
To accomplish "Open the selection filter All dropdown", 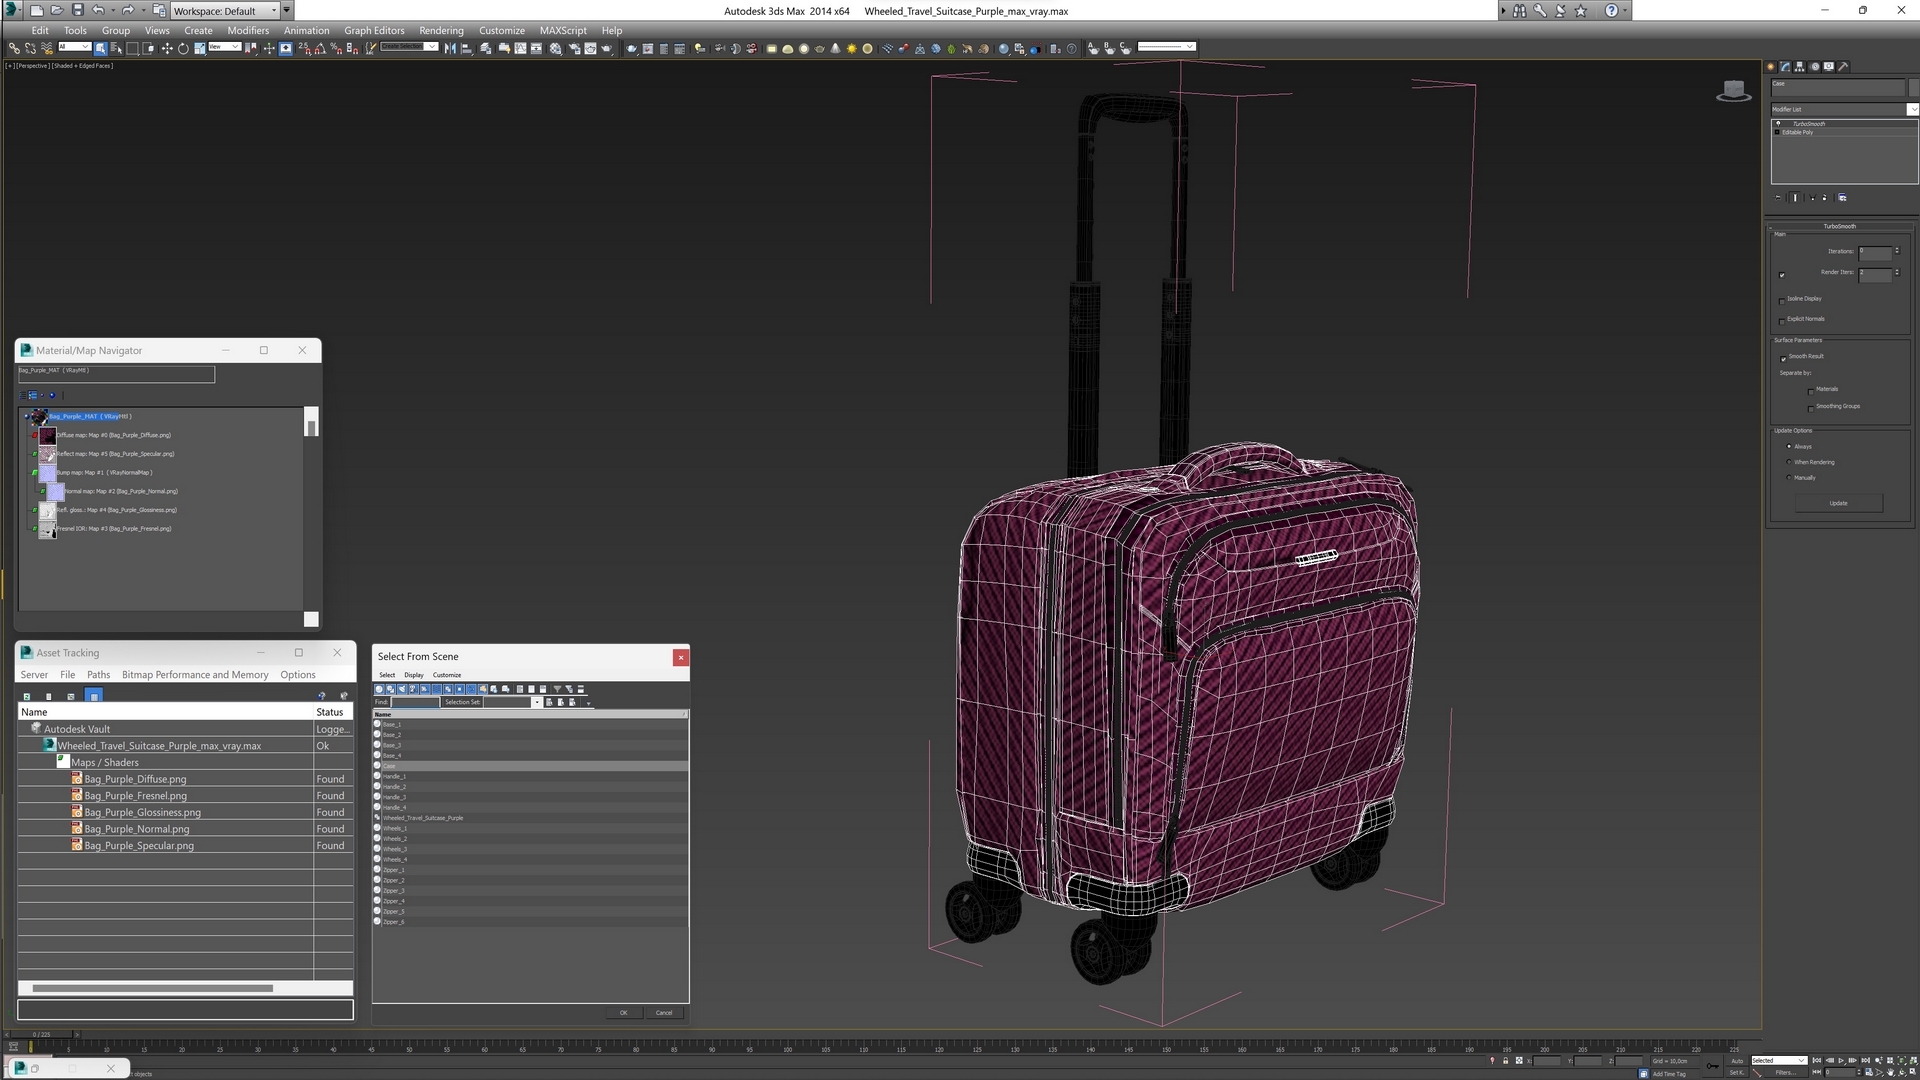I will [74, 47].
